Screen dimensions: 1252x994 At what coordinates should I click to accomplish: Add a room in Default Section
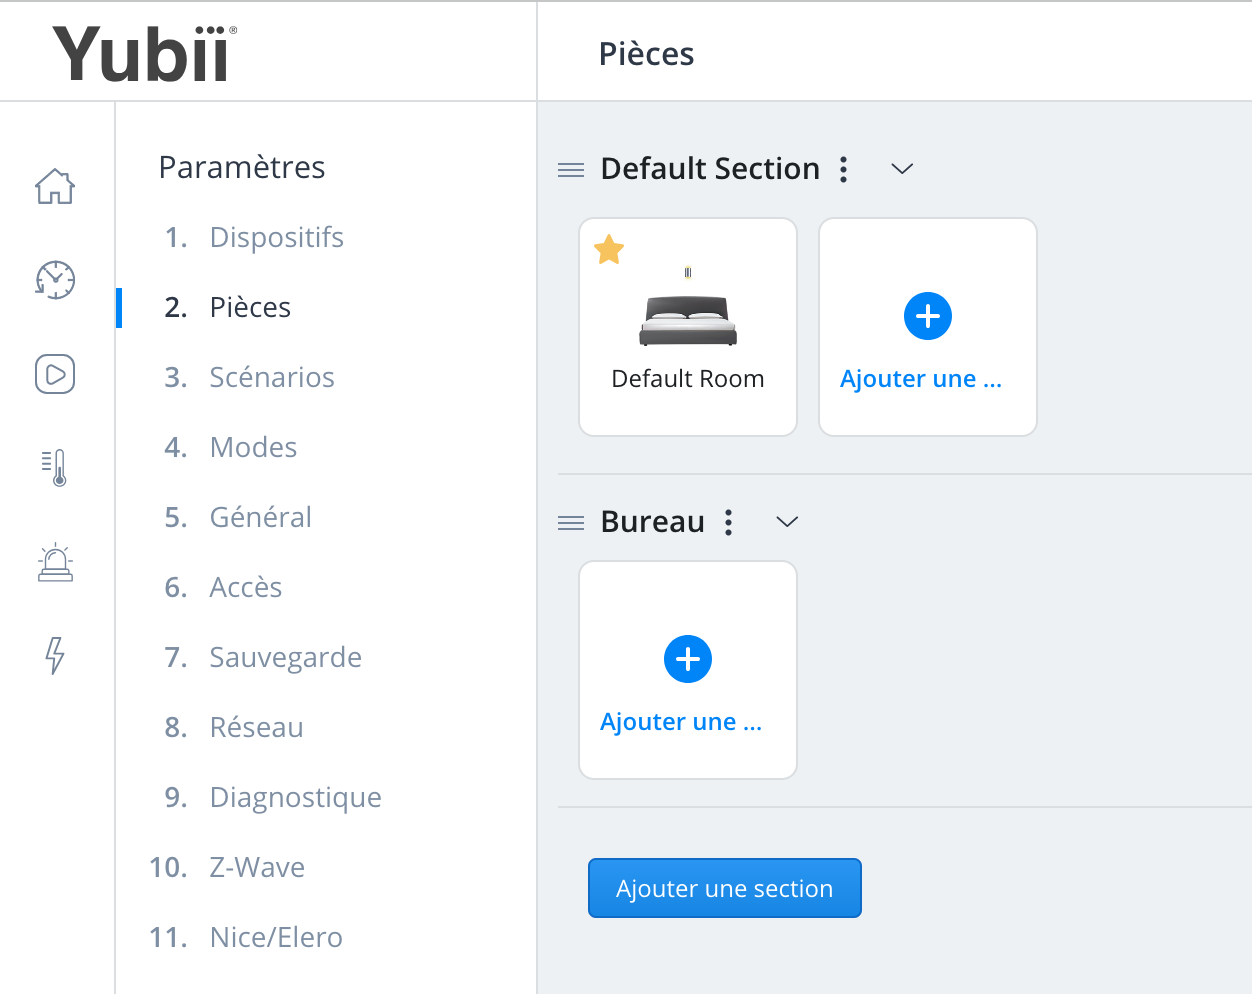[x=928, y=327]
